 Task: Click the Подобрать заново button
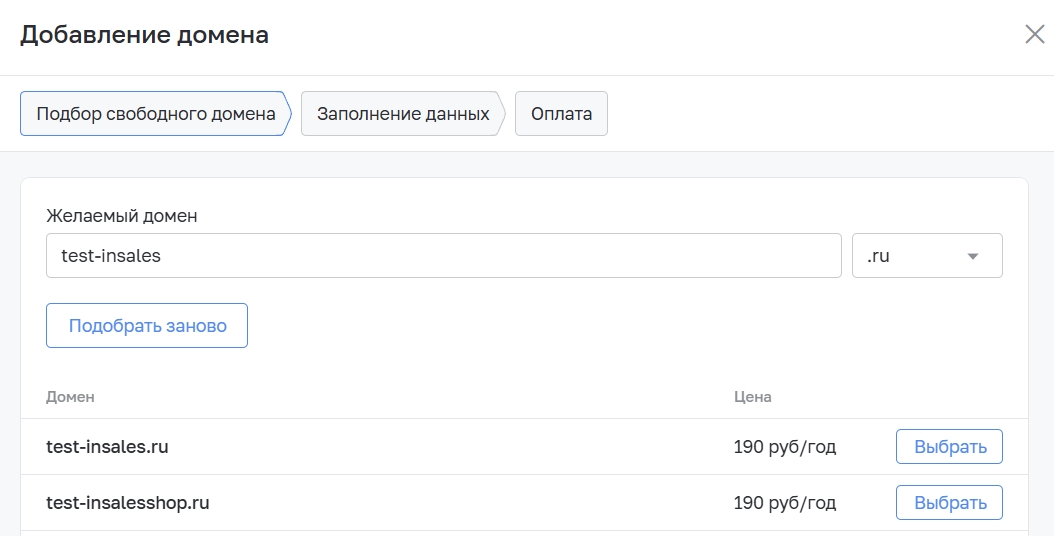point(147,326)
